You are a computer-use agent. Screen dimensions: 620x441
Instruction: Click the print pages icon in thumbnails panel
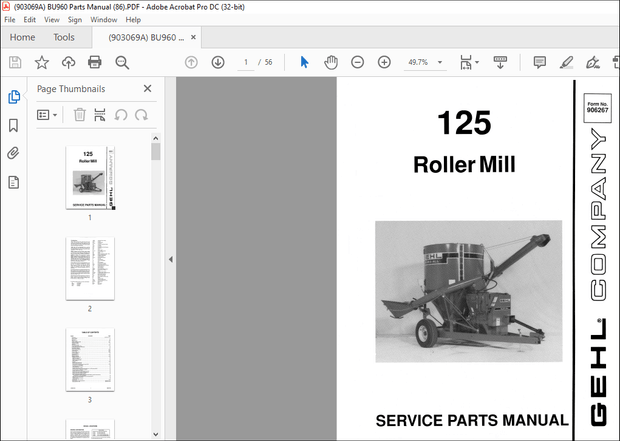click(100, 115)
